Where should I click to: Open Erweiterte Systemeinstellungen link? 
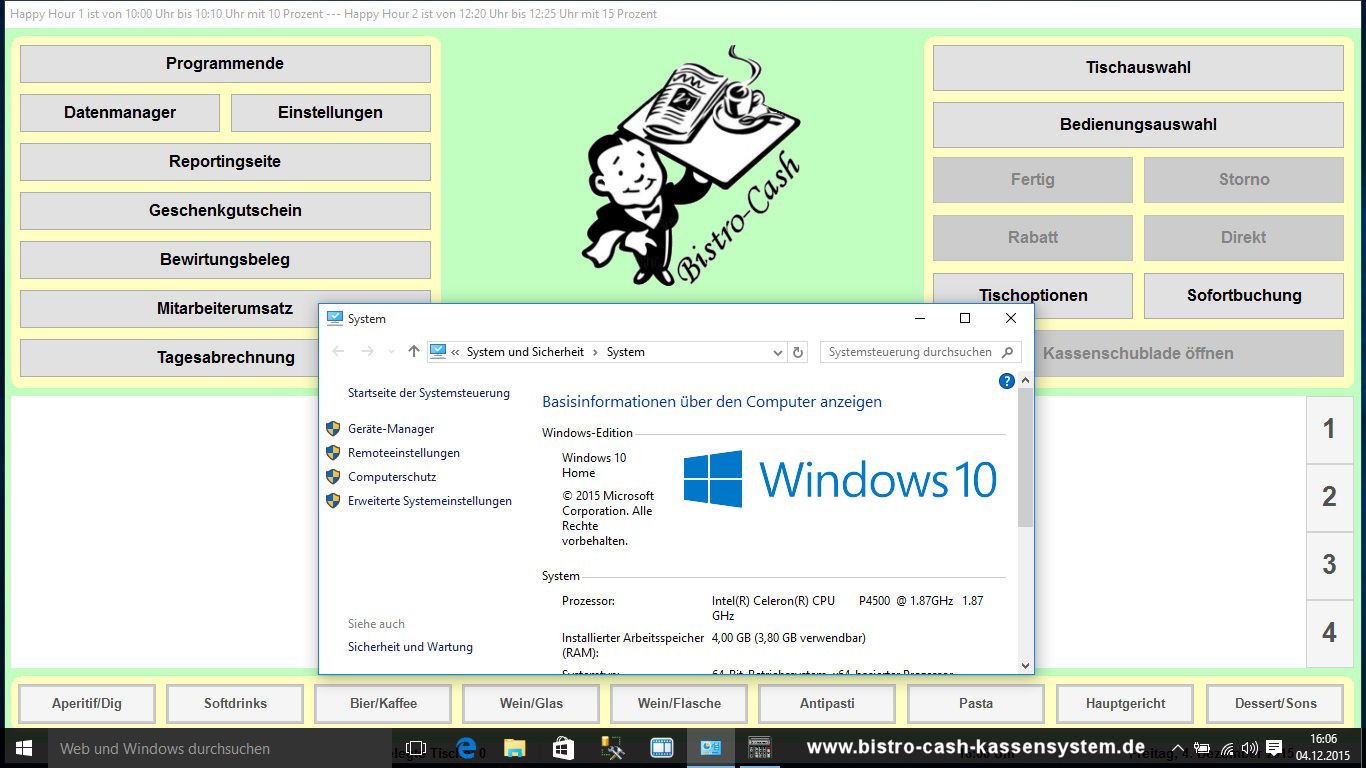click(430, 501)
